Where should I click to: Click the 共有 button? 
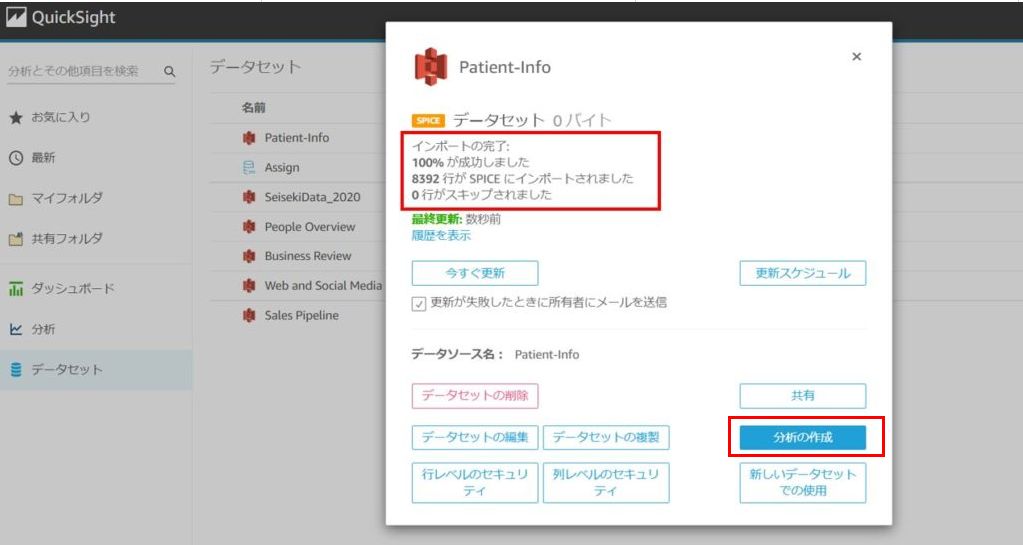coord(802,396)
